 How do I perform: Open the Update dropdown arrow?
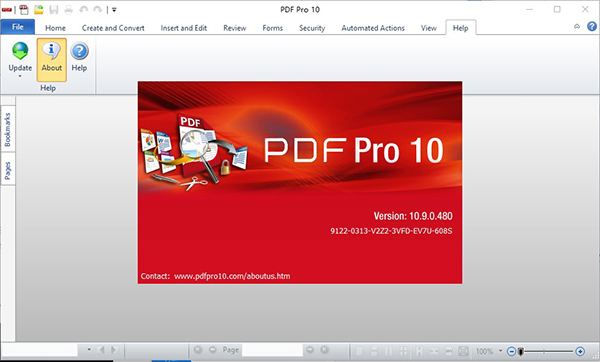coord(20,76)
